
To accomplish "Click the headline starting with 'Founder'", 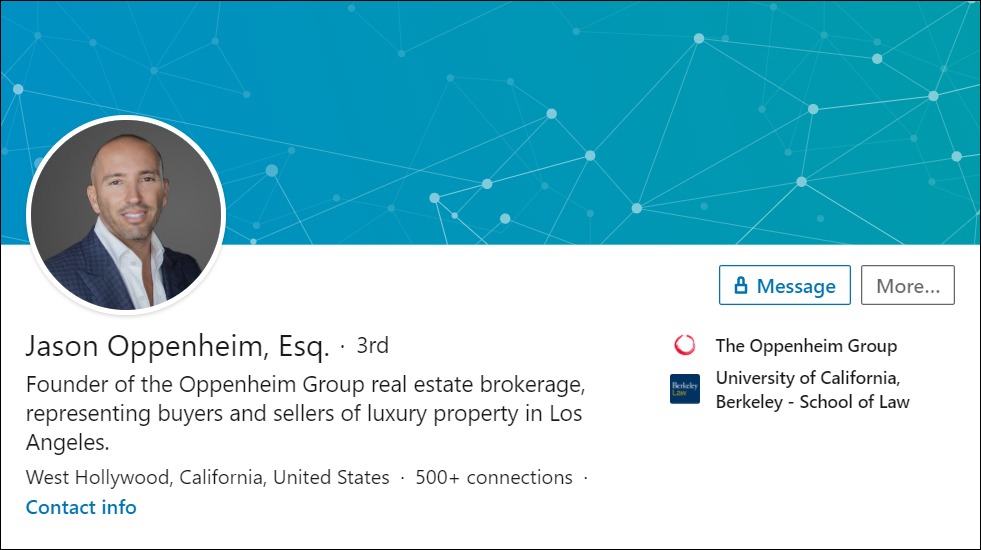I will 304,385.
